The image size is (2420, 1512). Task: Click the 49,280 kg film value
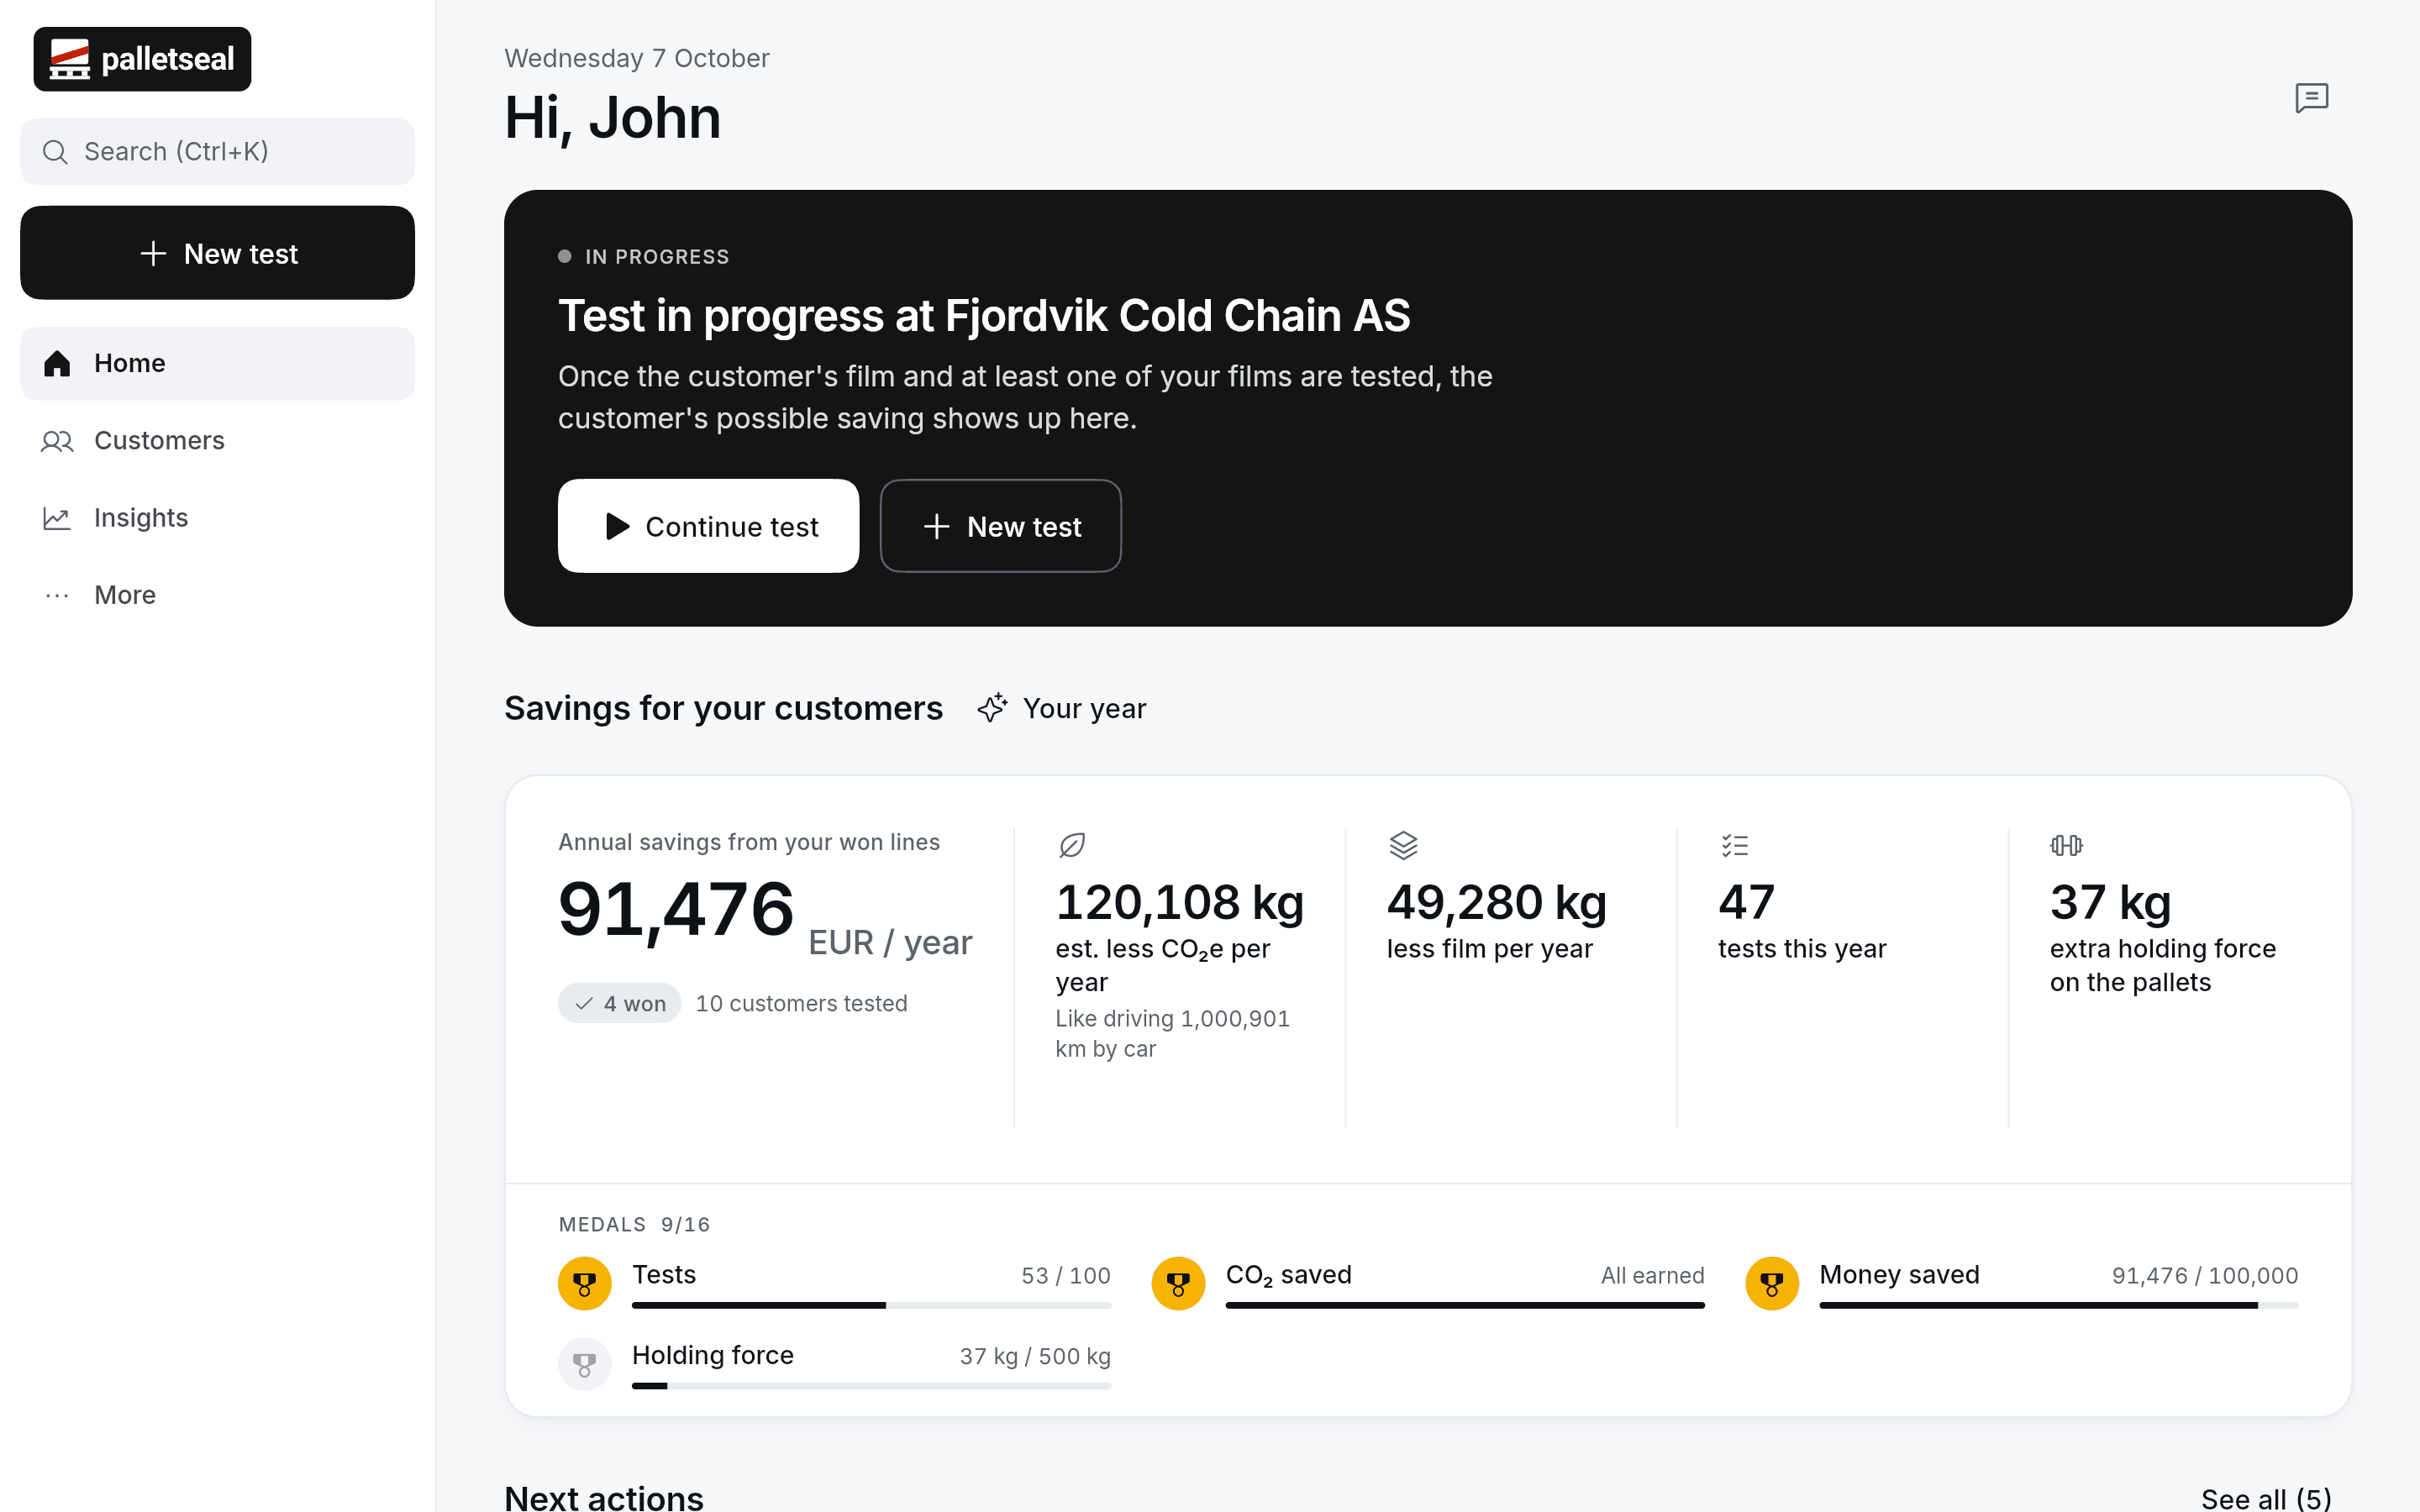pos(1496,902)
